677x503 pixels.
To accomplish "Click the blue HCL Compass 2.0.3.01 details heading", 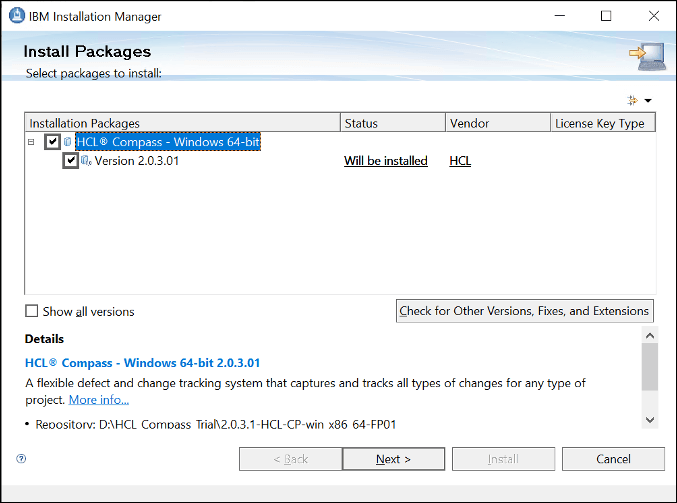I will (x=142, y=363).
